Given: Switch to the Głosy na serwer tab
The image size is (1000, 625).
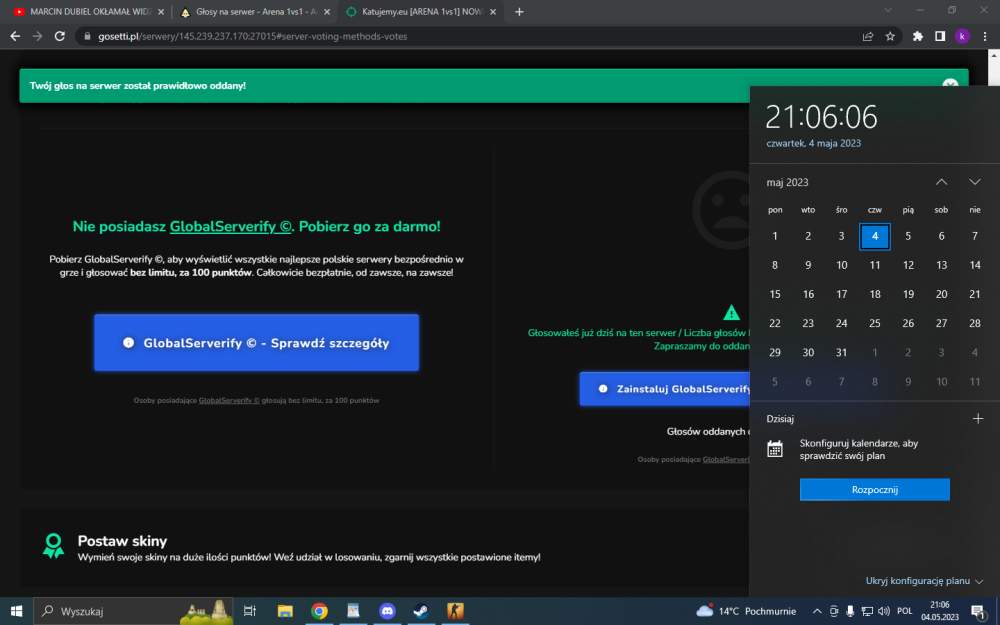Looking at the screenshot, I should 255,11.
